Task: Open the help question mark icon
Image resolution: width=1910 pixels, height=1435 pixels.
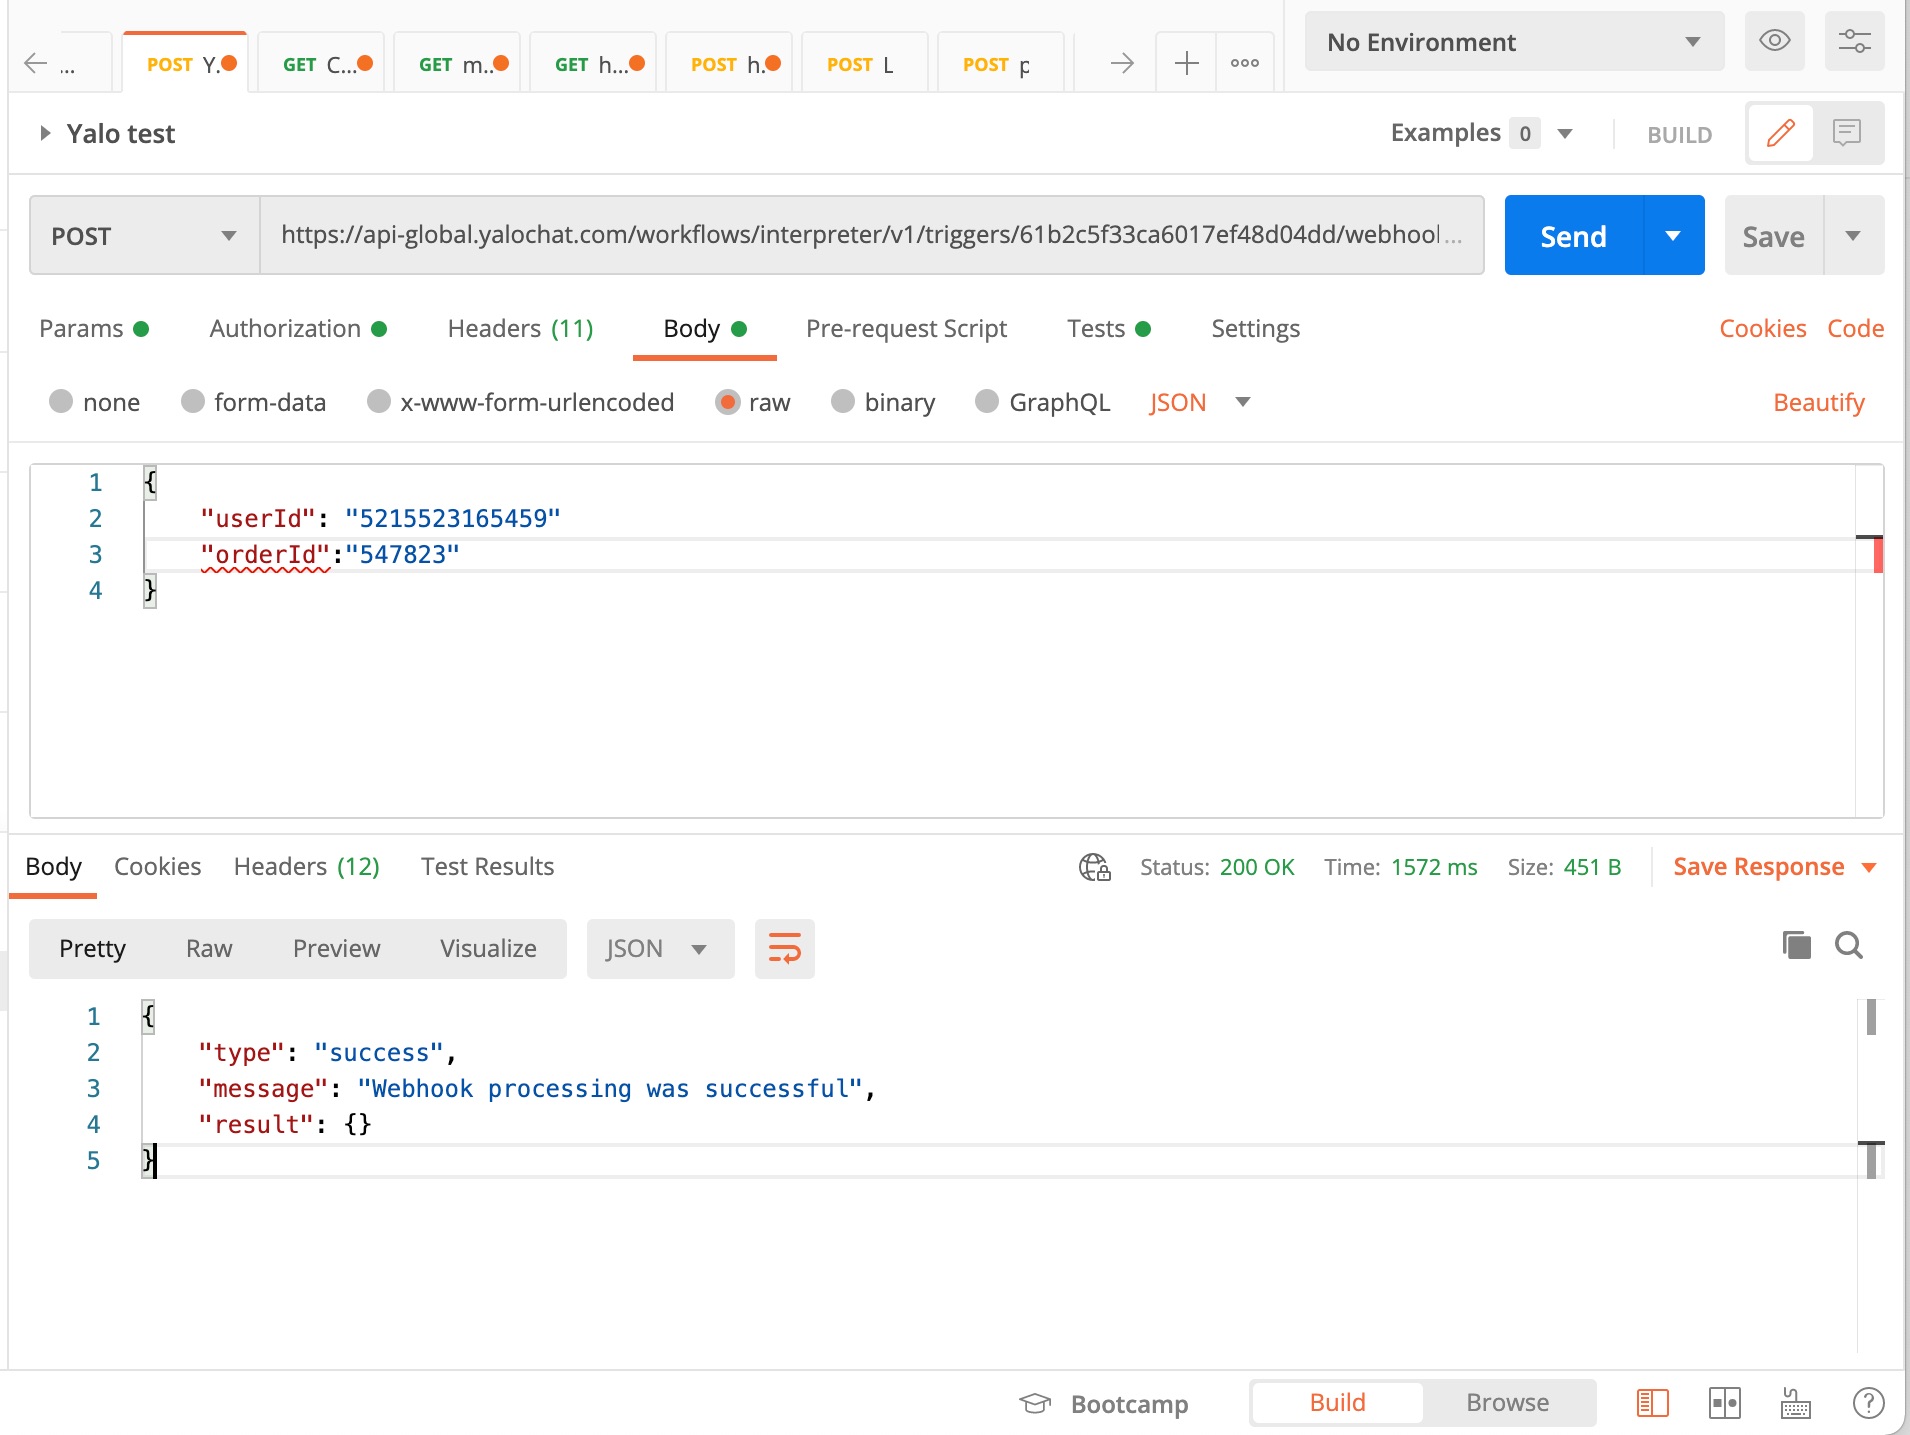Action: point(1868,1403)
